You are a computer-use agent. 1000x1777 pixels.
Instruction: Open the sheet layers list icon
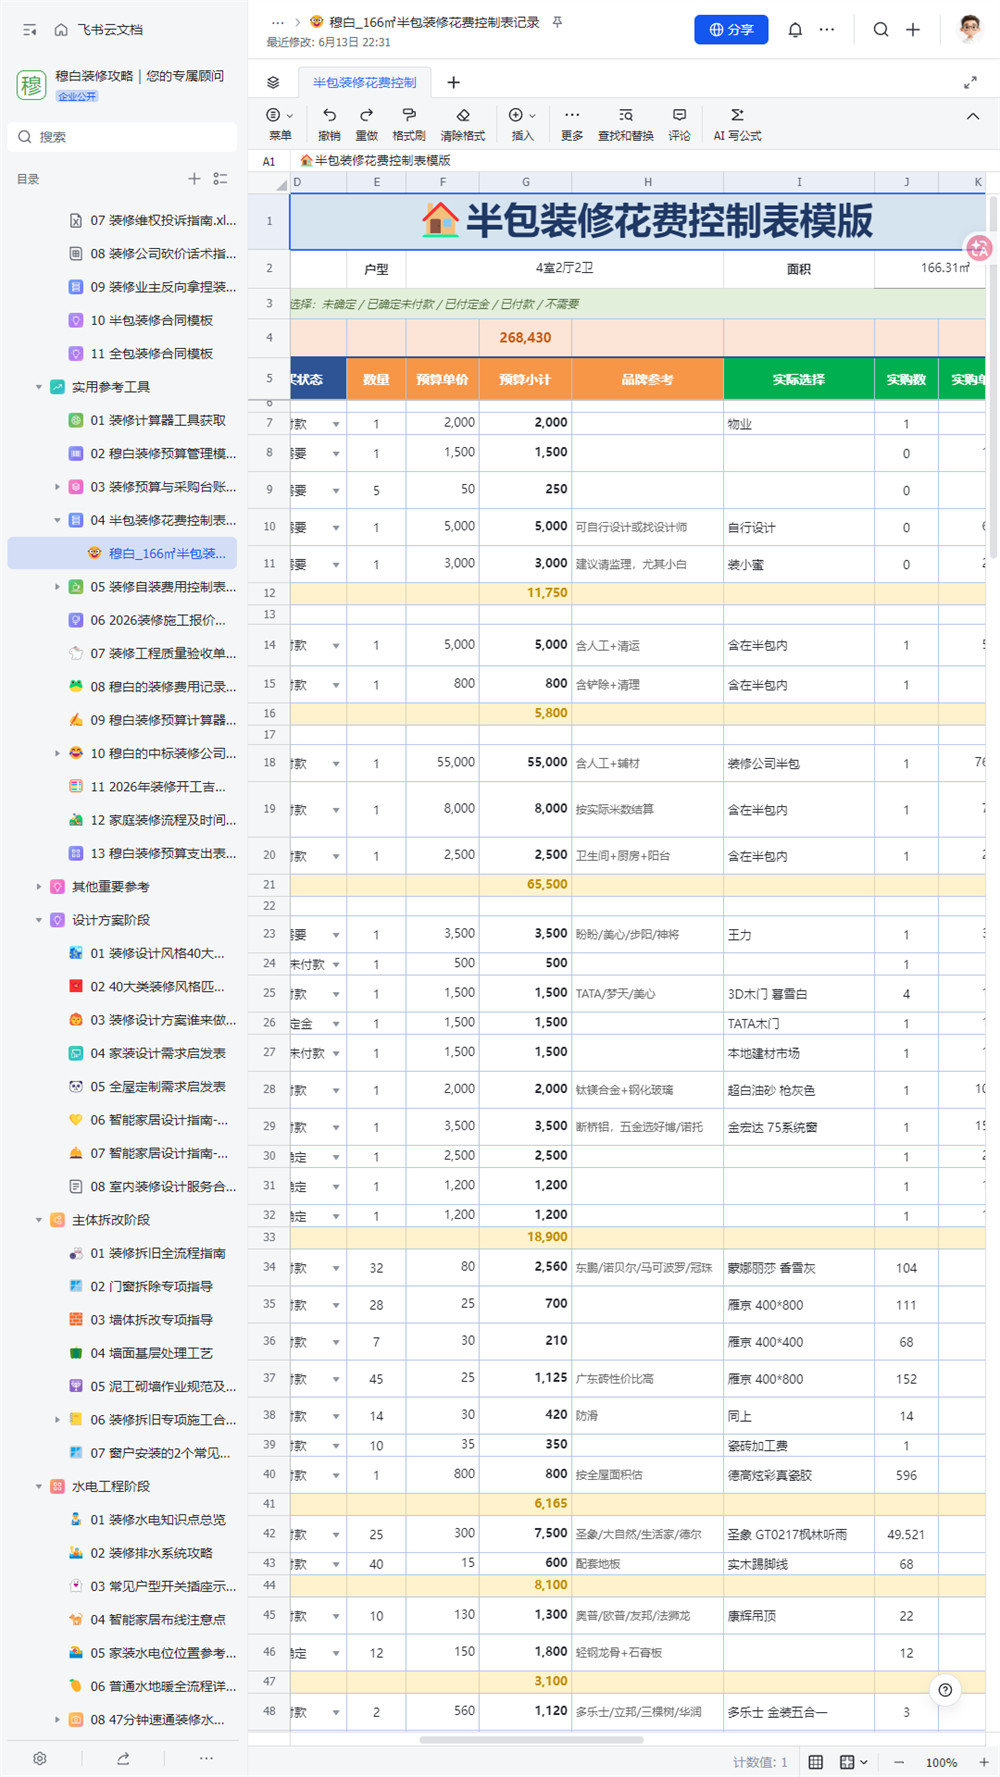(x=273, y=82)
